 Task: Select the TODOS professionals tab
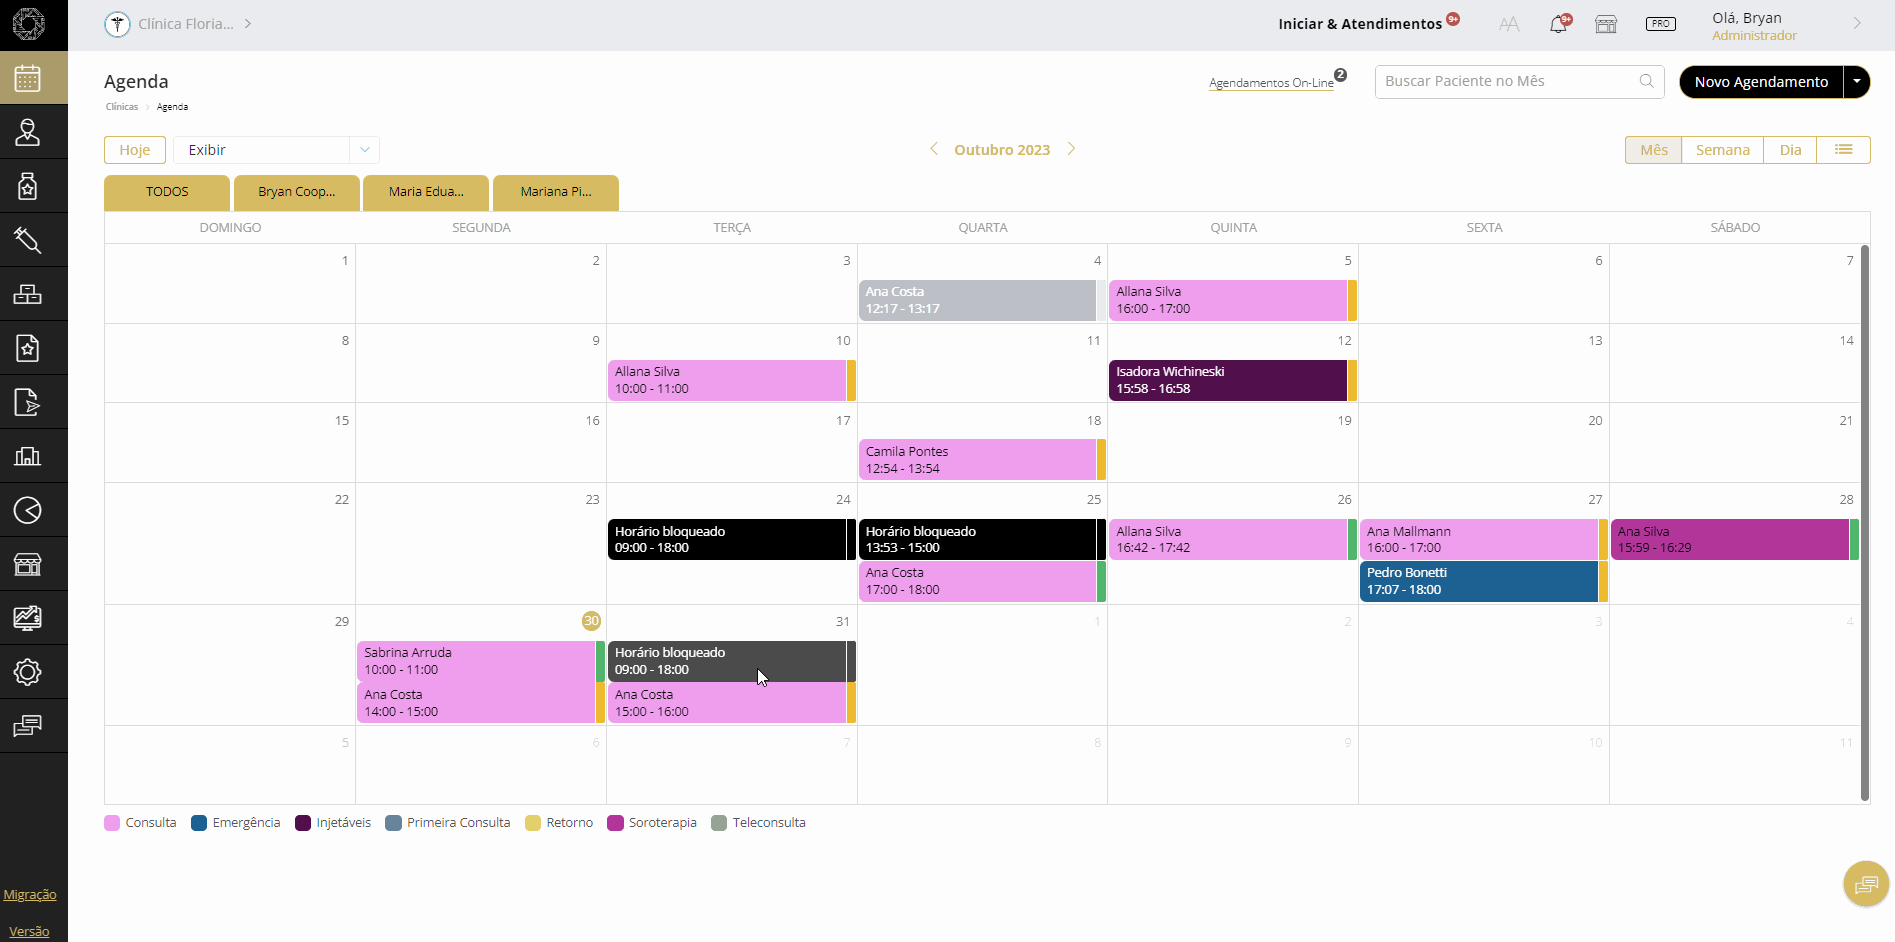[167, 192]
